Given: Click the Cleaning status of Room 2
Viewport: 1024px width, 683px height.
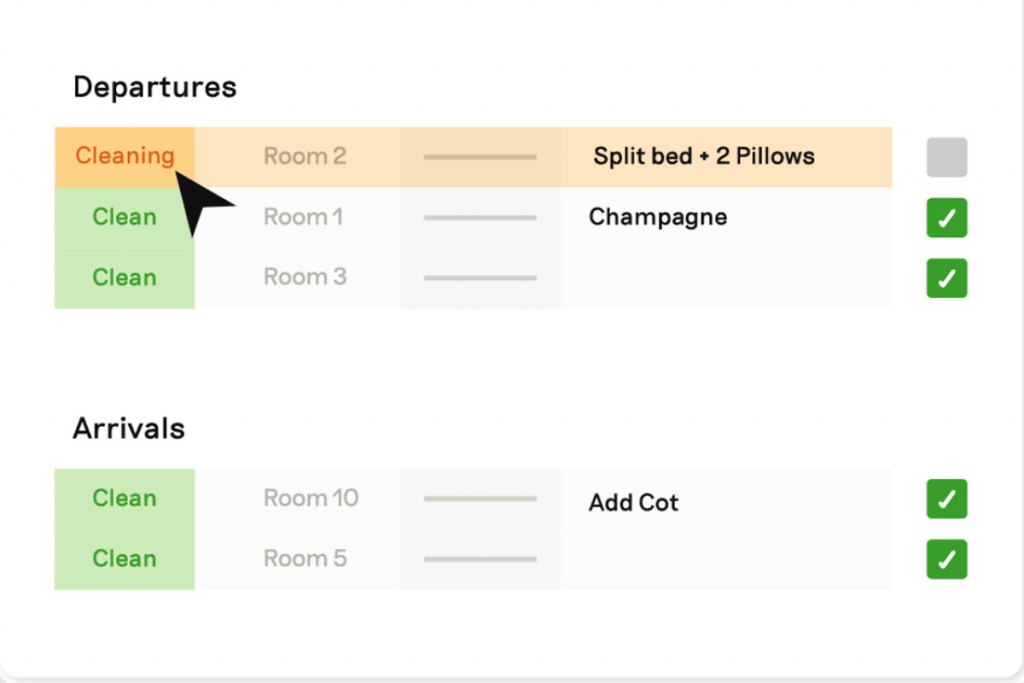Looking at the screenshot, I should 125,157.
